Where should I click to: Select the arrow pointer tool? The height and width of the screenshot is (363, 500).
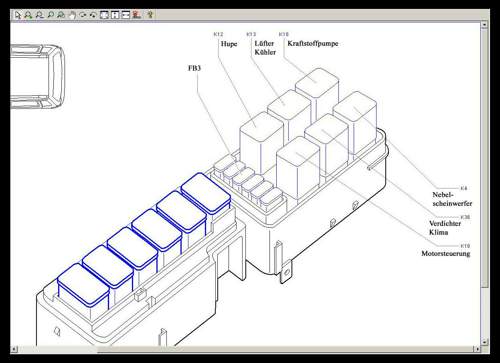18,15
